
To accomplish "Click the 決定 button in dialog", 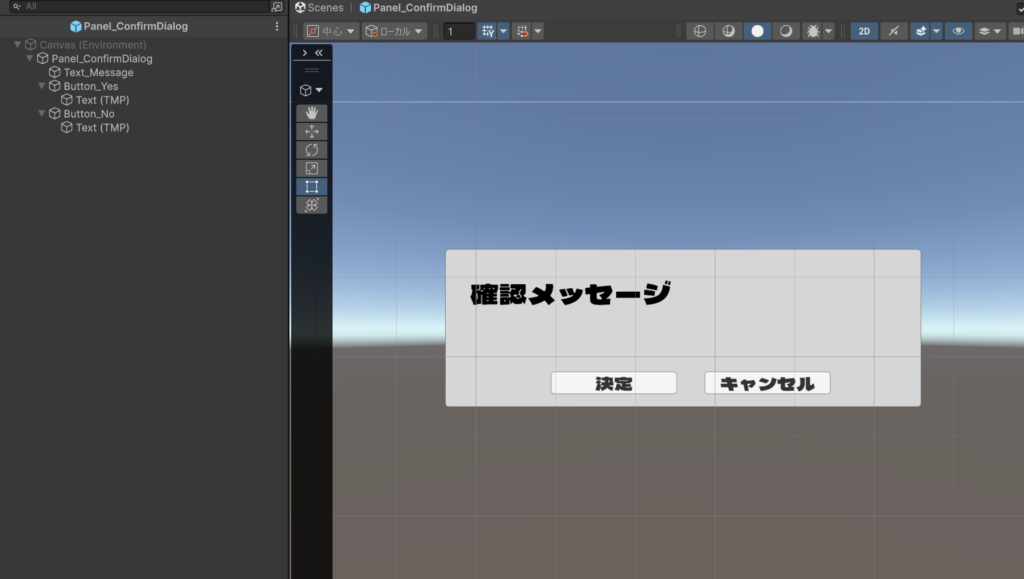I will pyautogui.click(x=613, y=383).
